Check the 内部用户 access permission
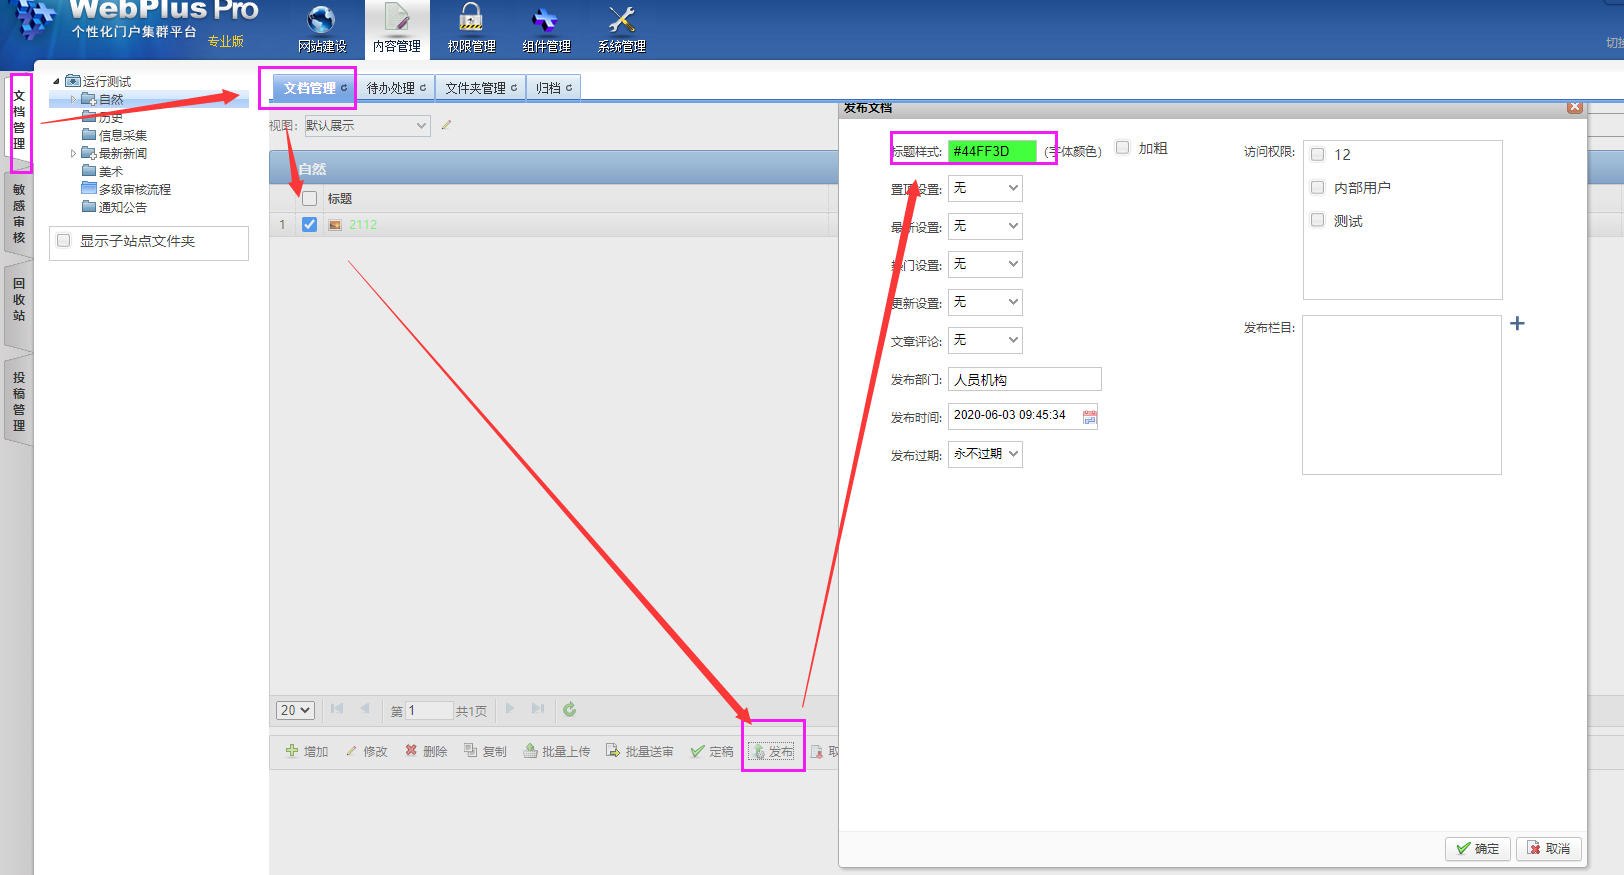The width and height of the screenshot is (1624, 875). coord(1318,188)
